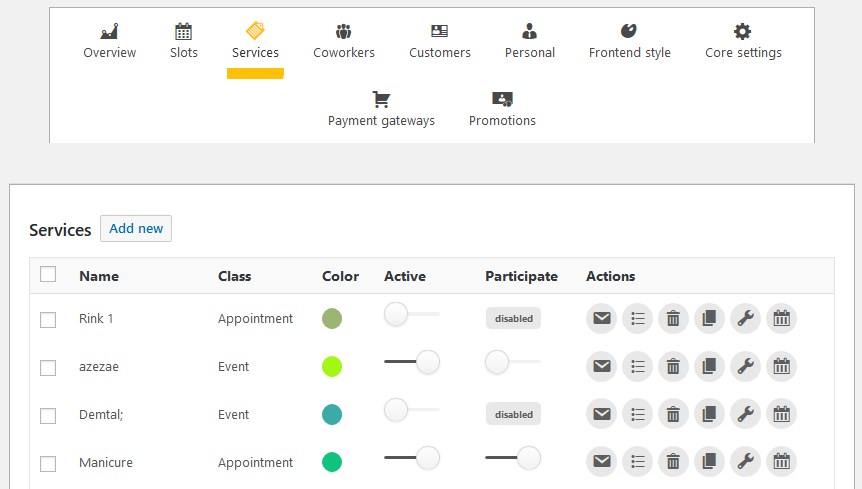The height and width of the screenshot is (489, 862).
Task: Open the calendar icon for Rink 1
Action: click(x=781, y=318)
